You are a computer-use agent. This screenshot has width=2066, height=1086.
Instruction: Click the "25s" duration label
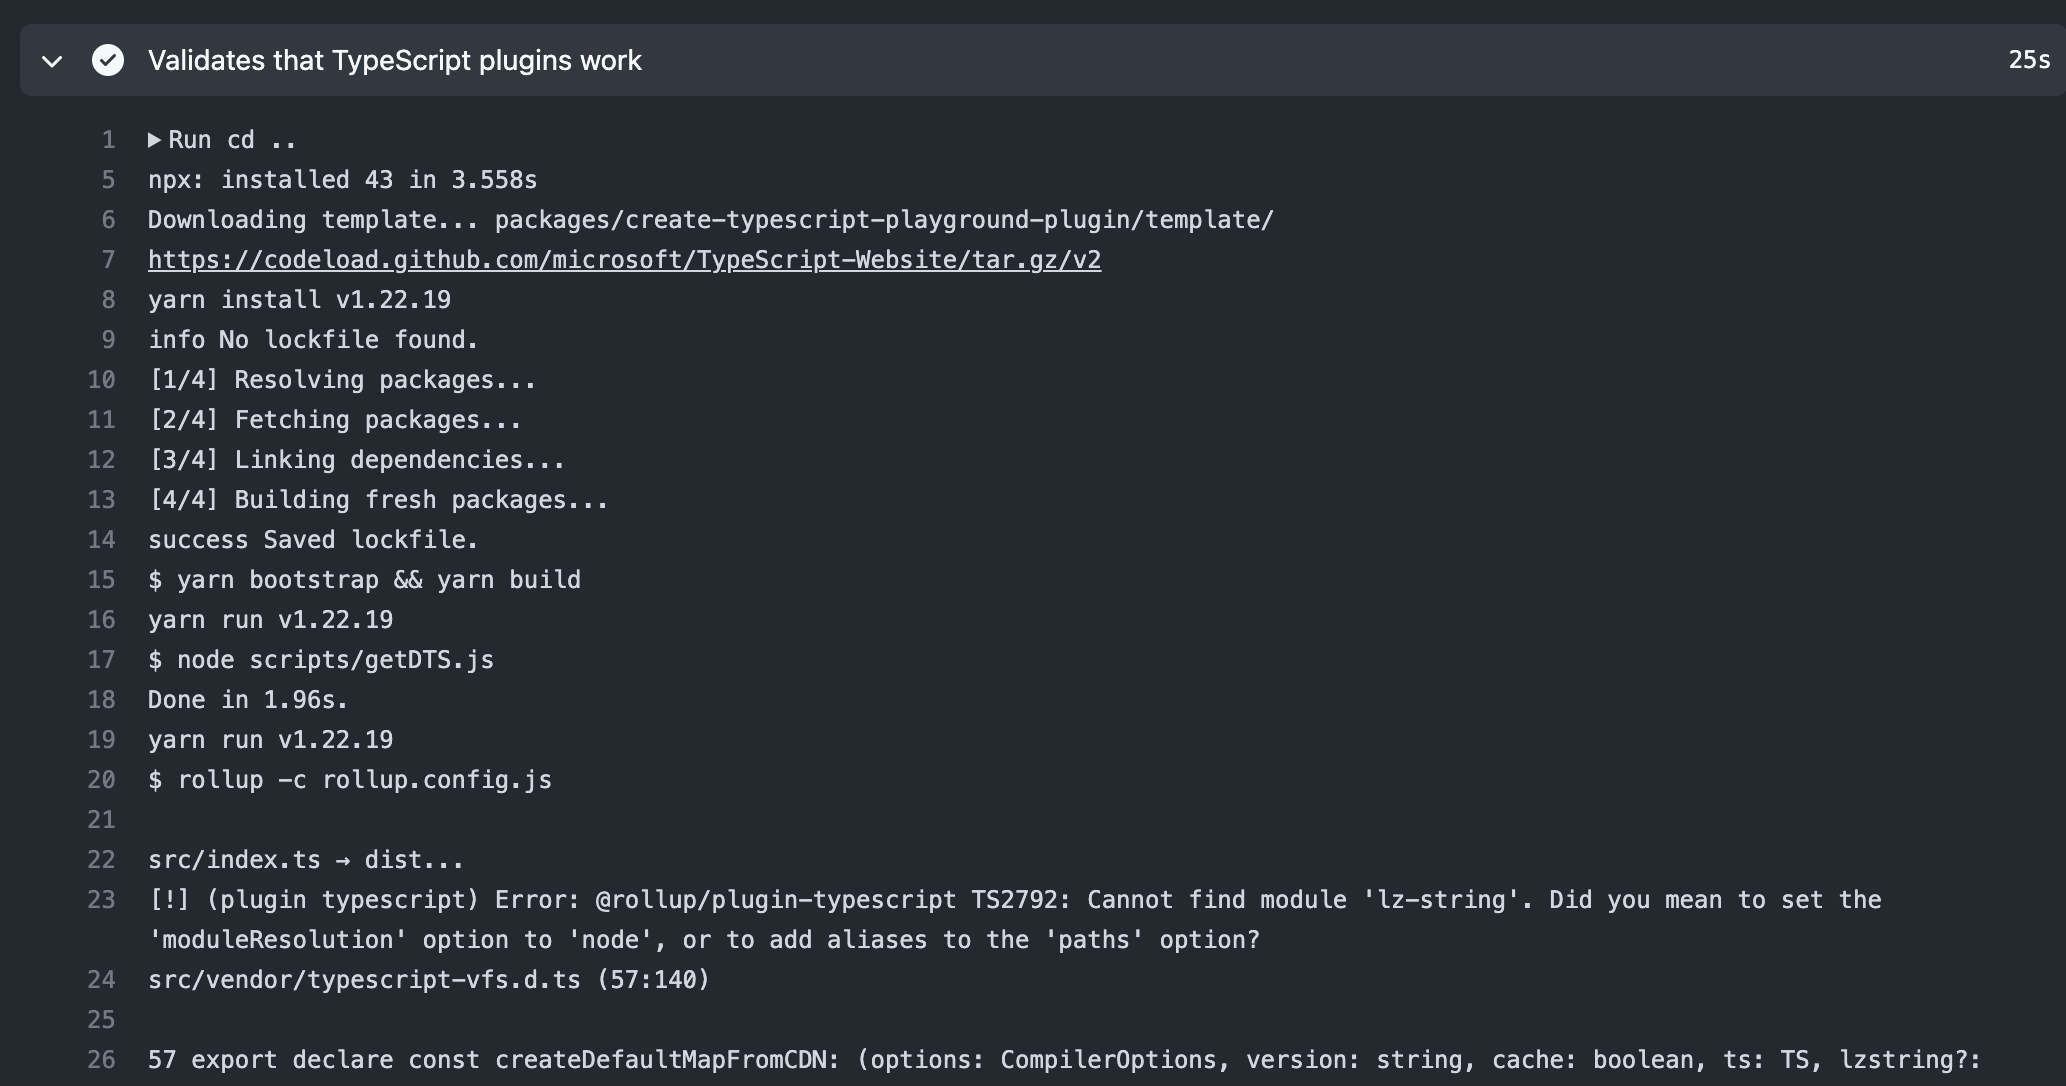click(2029, 60)
